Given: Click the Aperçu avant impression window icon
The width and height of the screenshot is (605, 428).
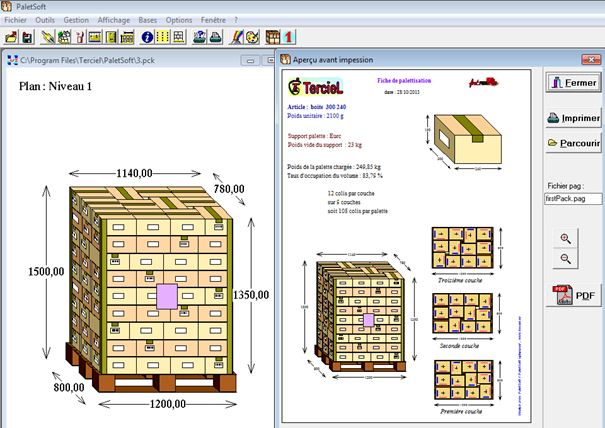Looking at the screenshot, I should [285, 59].
